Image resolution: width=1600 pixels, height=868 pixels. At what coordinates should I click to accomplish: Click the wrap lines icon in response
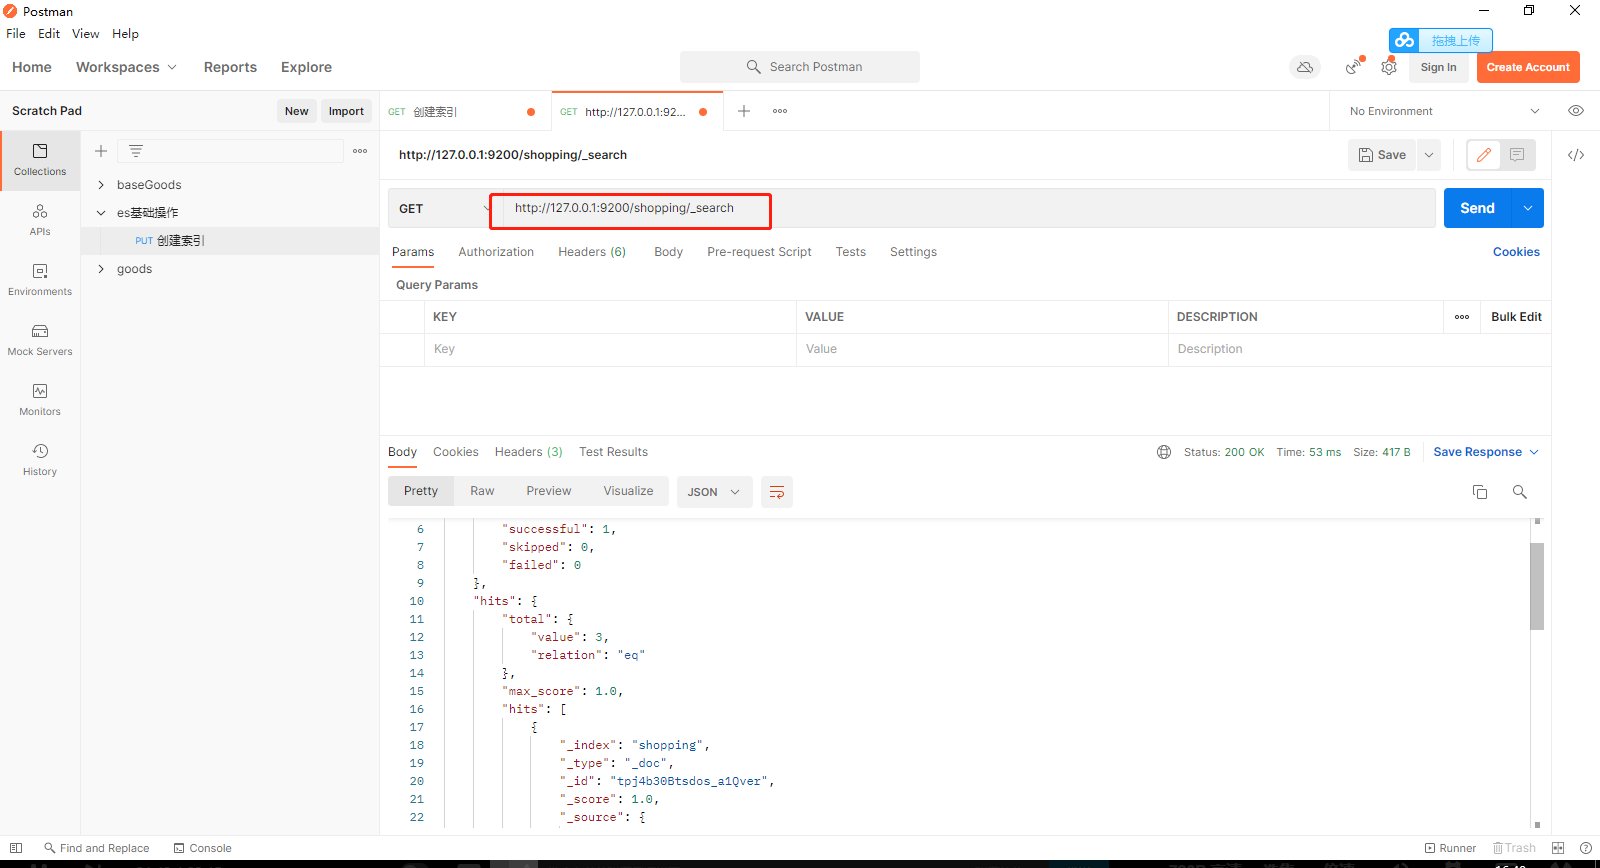(x=777, y=492)
